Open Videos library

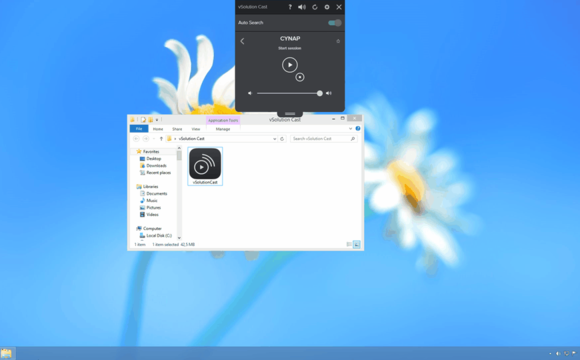click(152, 215)
